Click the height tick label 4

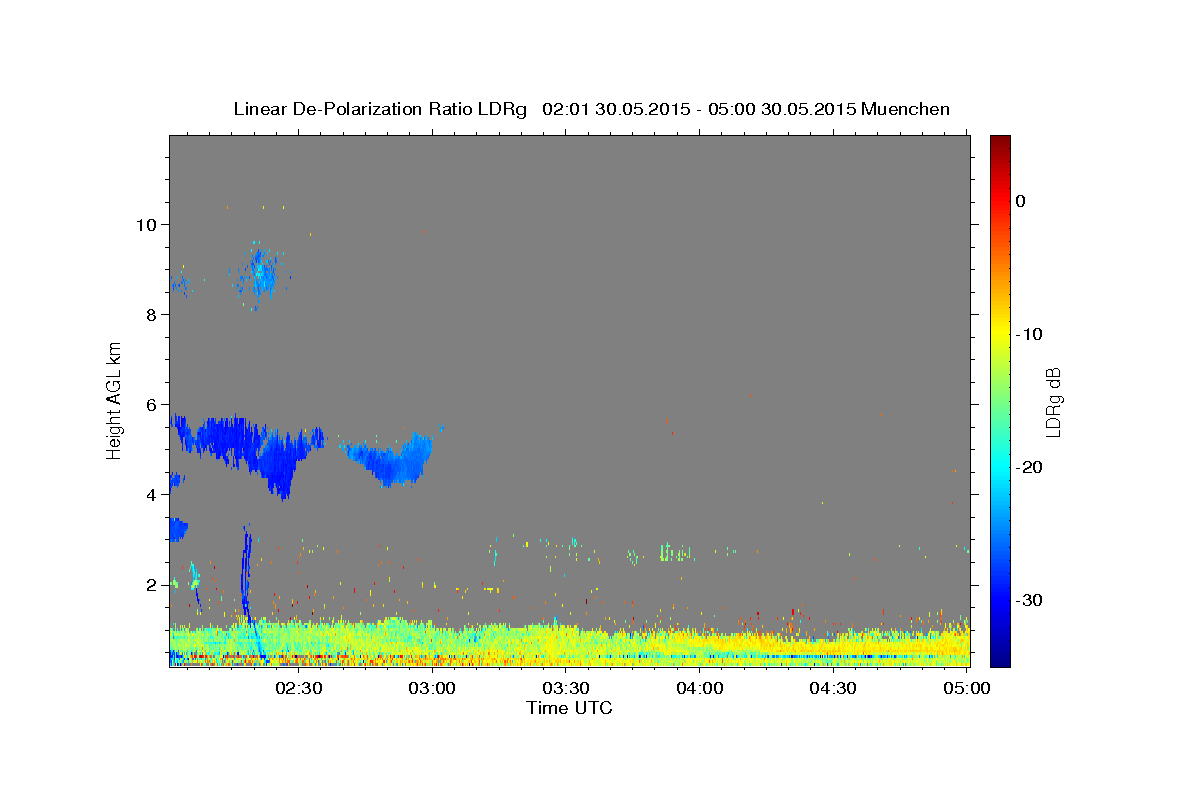151,494
